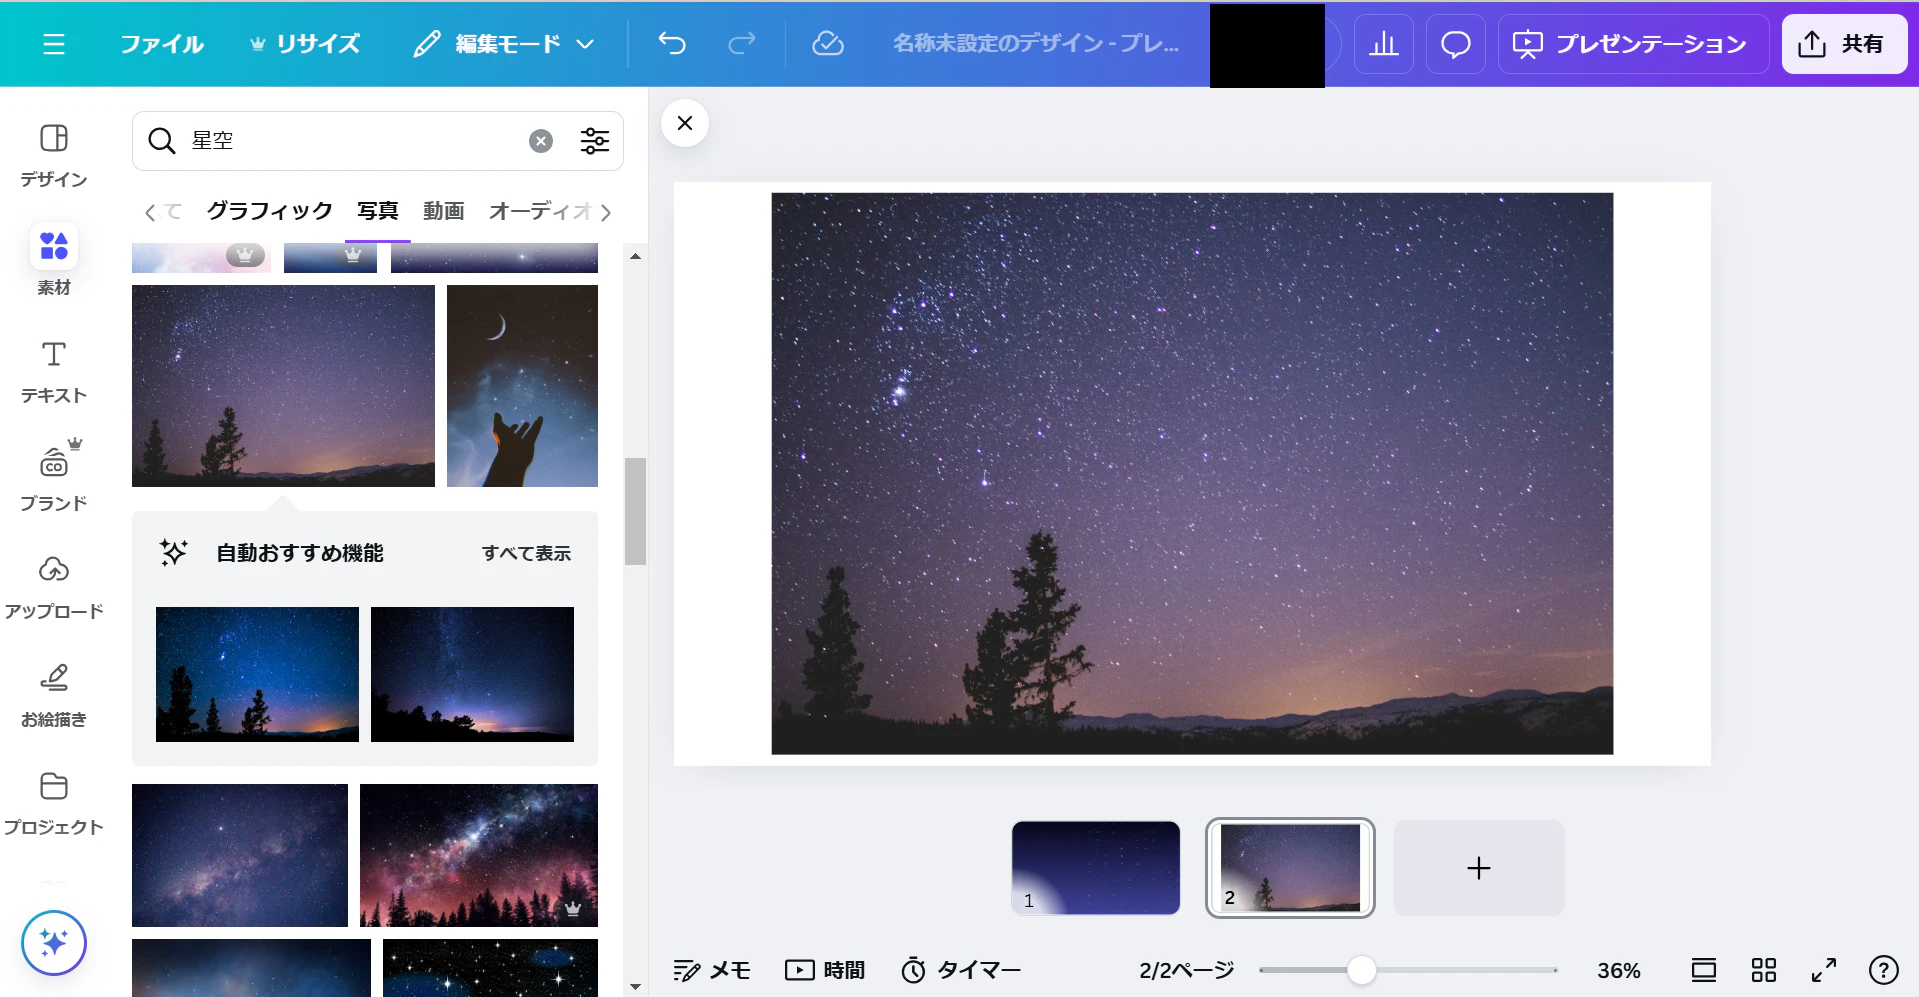Open the 素材 elements panel
Screen dimensions: 1919x997
point(54,261)
